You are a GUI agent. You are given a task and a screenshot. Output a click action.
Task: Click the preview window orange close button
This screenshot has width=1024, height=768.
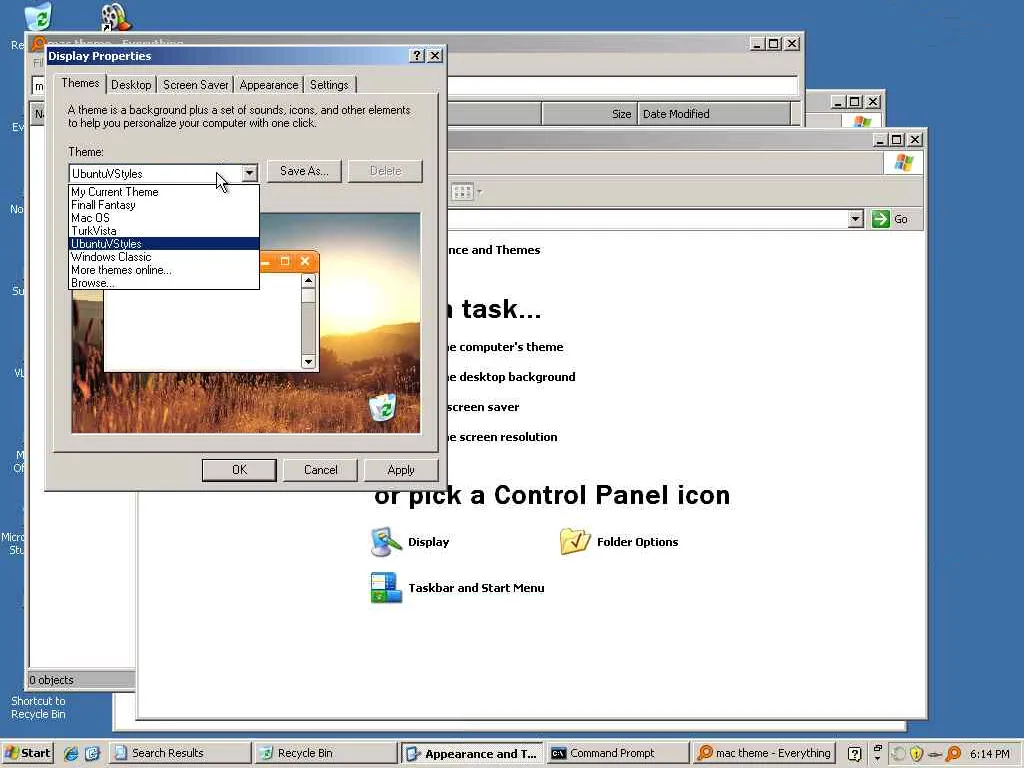(305, 261)
